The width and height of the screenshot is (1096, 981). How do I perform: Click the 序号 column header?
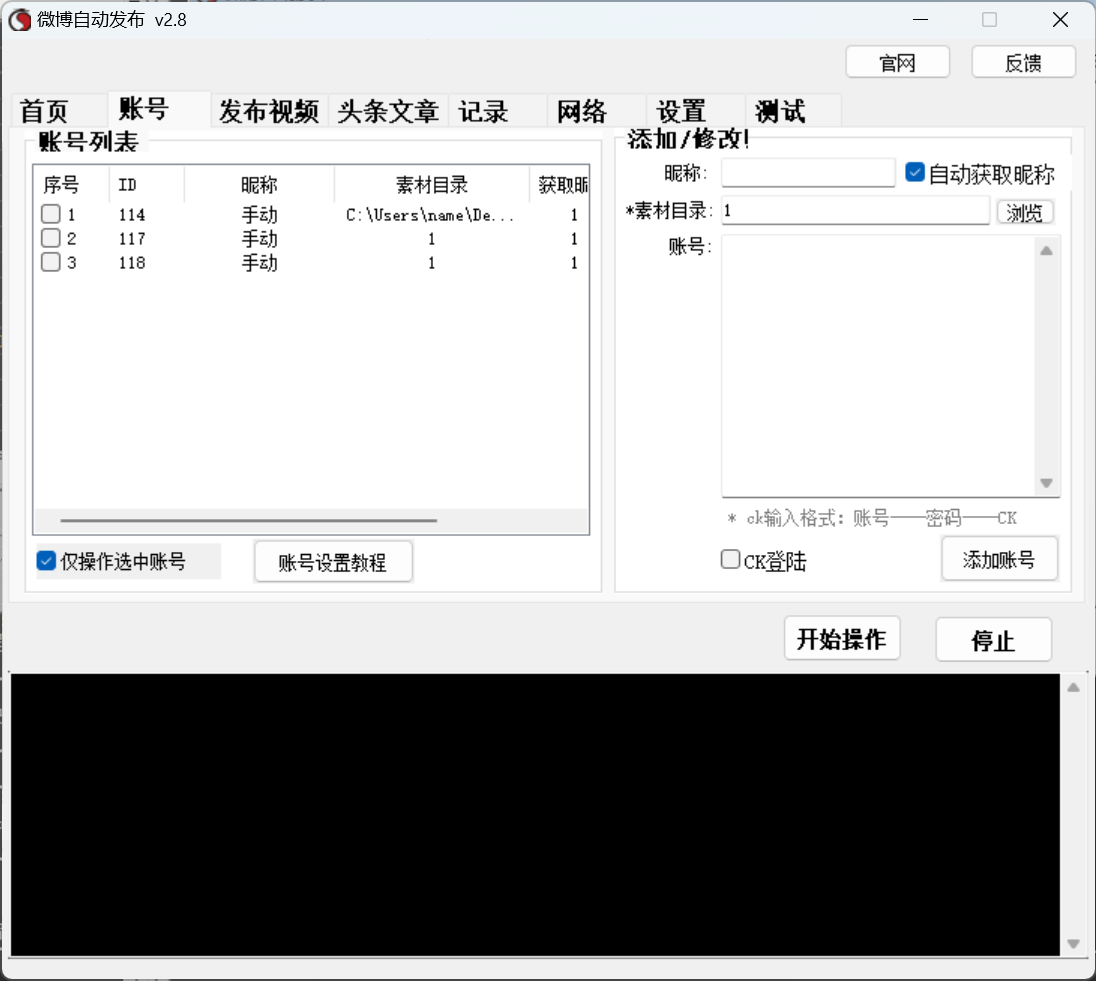[x=71, y=185]
